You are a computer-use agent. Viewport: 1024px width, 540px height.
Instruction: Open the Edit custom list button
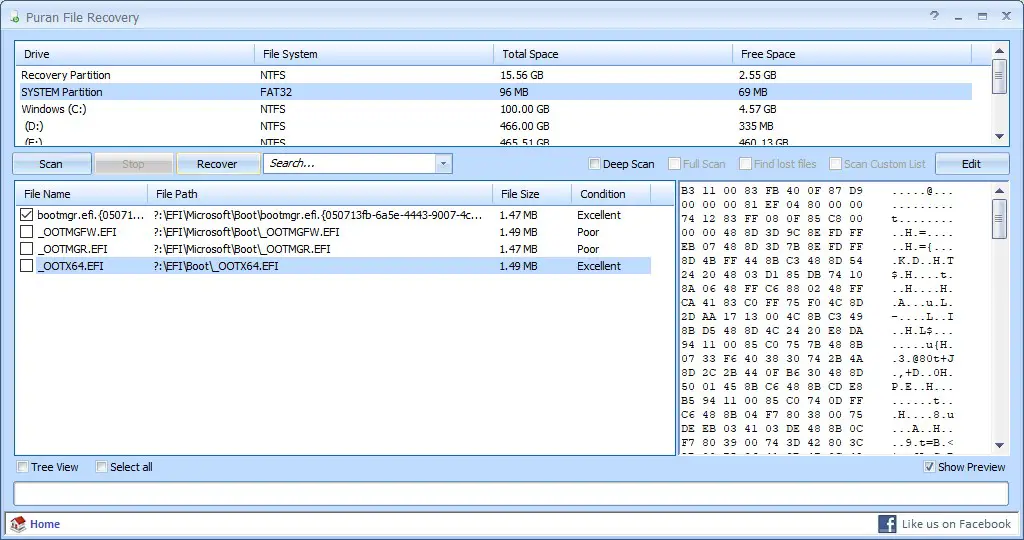click(x=972, y=164)
